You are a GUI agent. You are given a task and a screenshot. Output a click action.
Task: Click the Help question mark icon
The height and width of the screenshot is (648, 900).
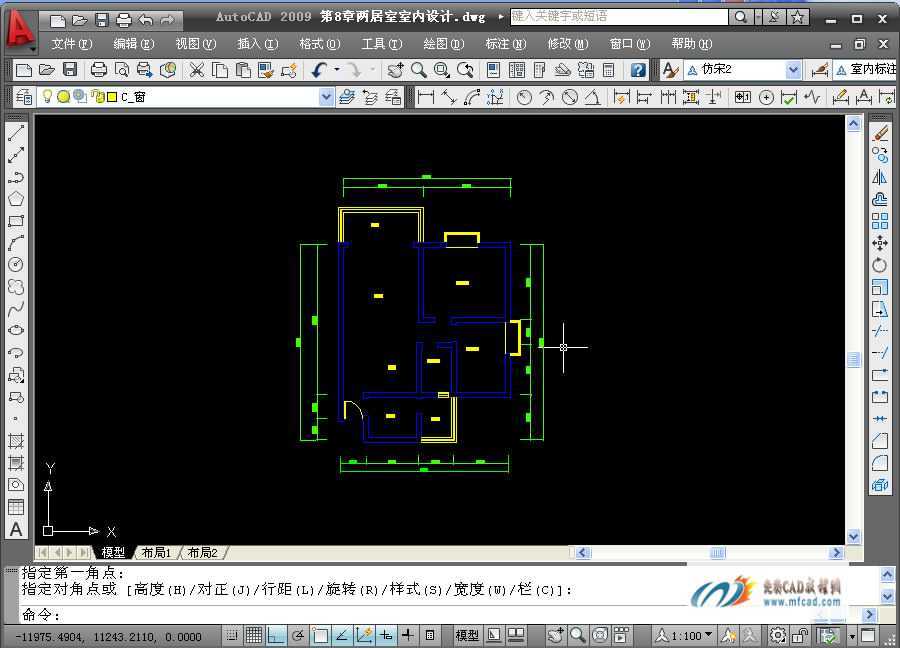pyautogui.click(x=638, y=70)
